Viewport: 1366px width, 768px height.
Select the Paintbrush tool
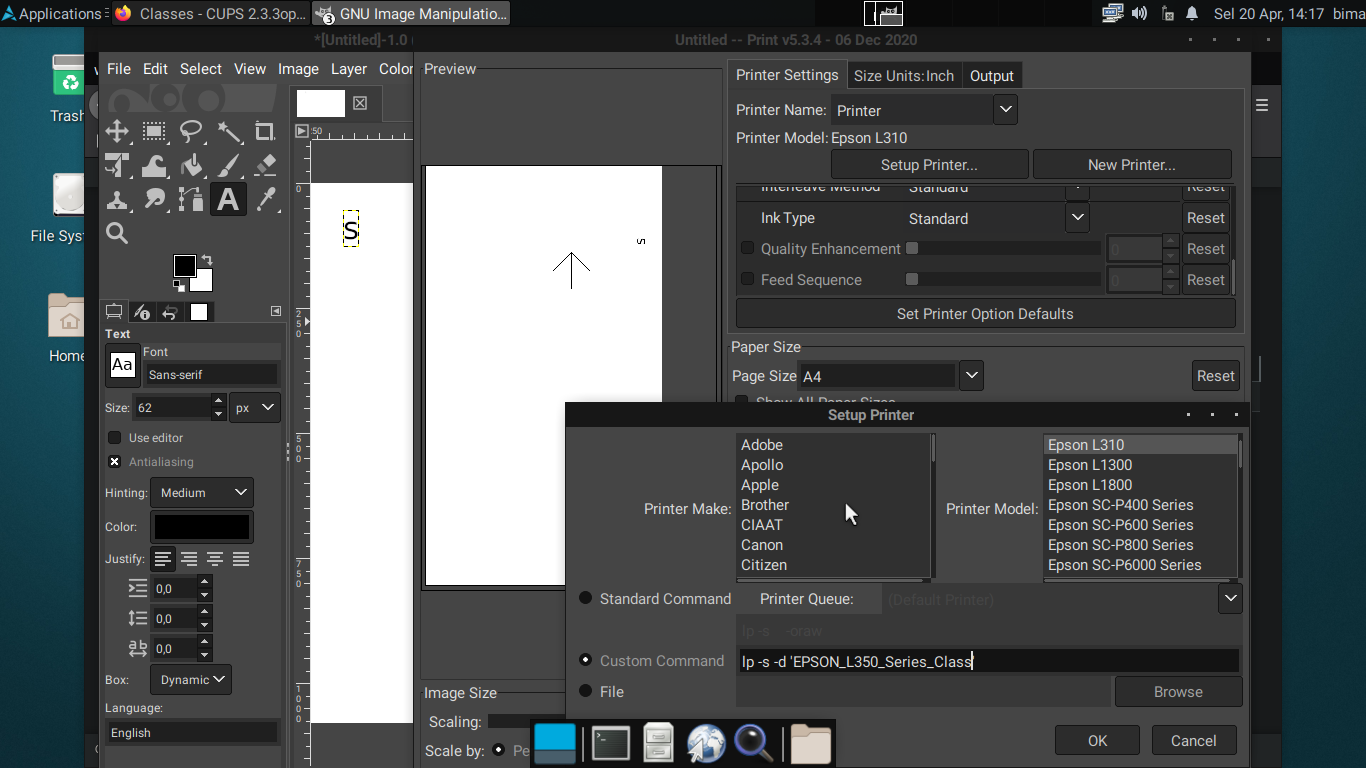[x=228, y=166]
